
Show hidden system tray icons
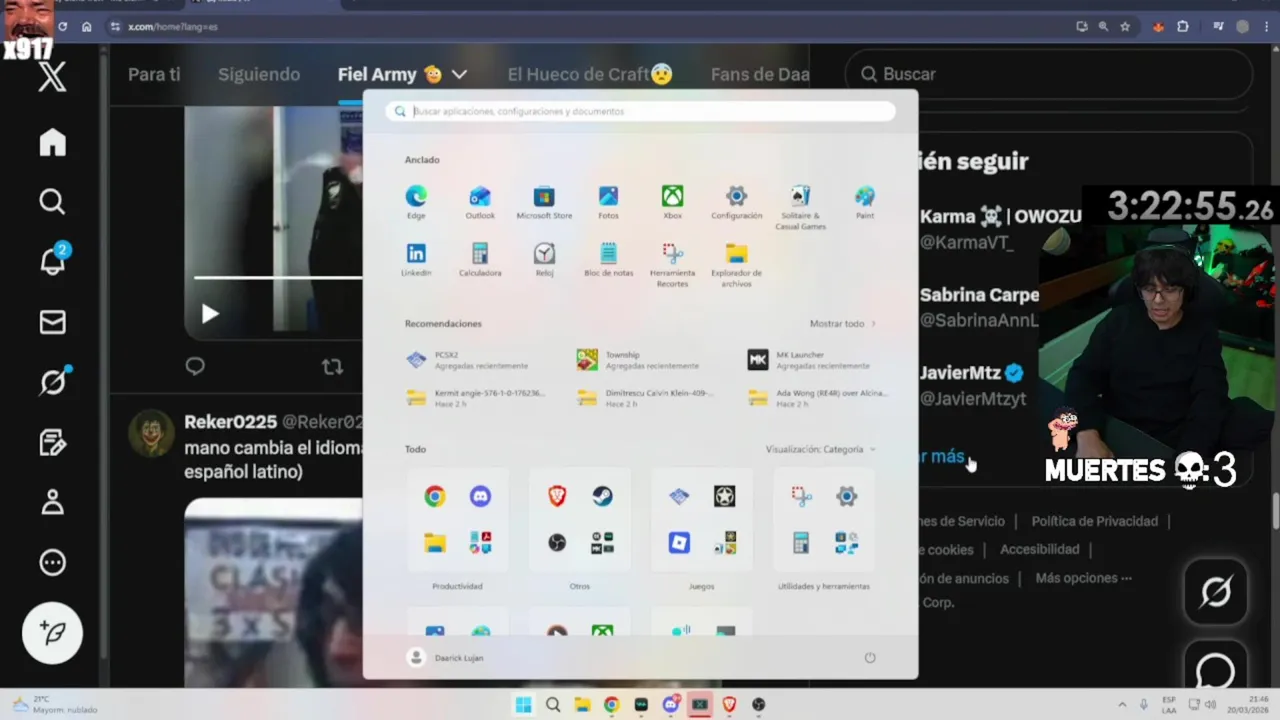click(x=1121, y=705)
